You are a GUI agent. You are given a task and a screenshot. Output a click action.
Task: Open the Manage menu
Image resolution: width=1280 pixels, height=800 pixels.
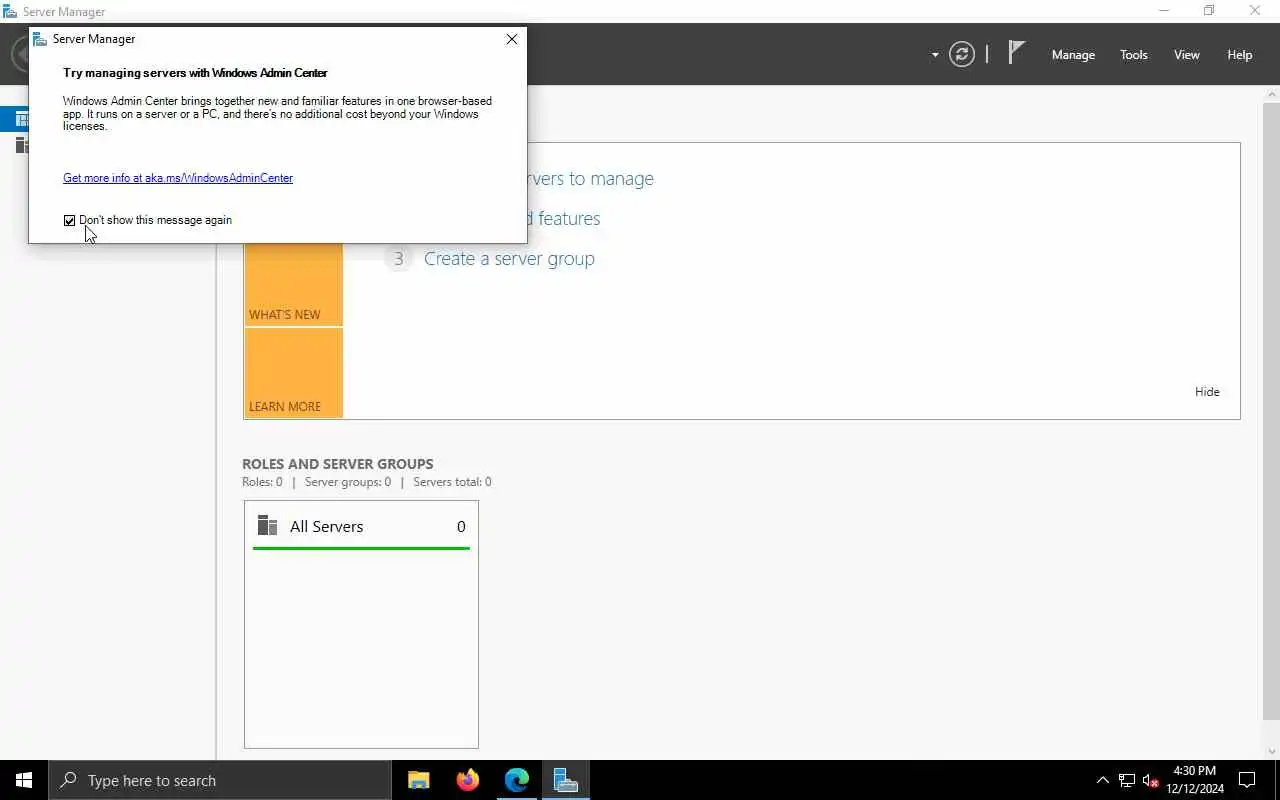coord(1073,55)
